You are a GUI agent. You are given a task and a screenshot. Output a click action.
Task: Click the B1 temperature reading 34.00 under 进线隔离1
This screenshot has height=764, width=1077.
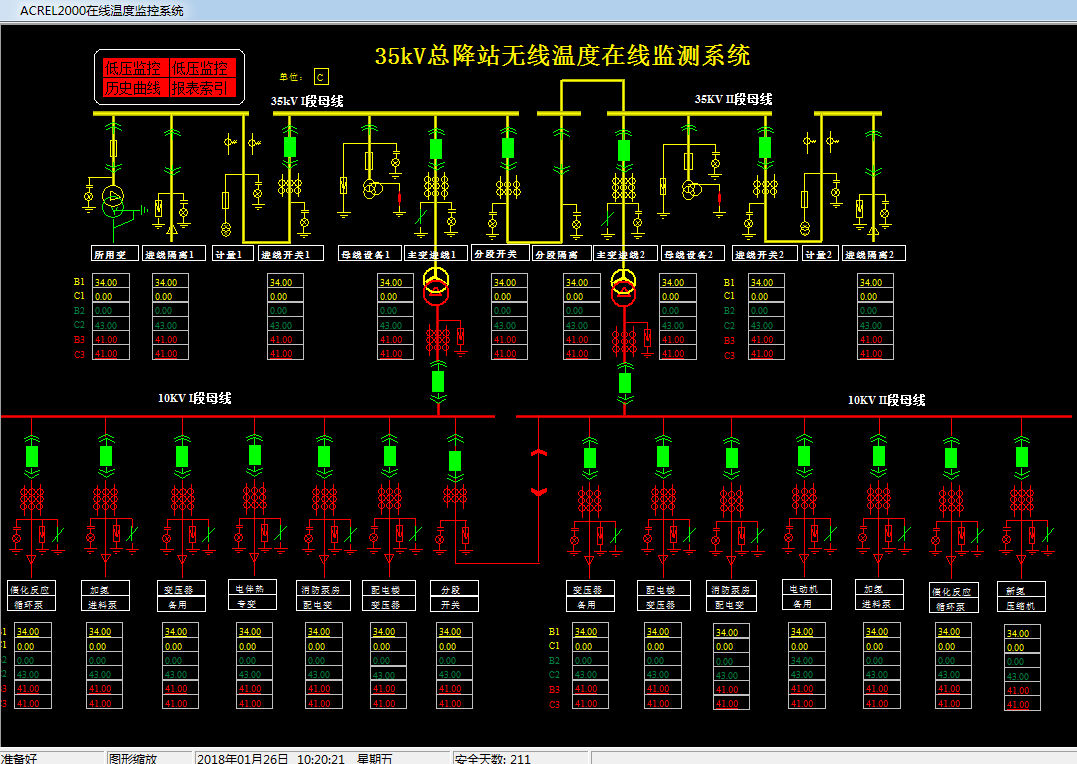[x=170, y=282]
